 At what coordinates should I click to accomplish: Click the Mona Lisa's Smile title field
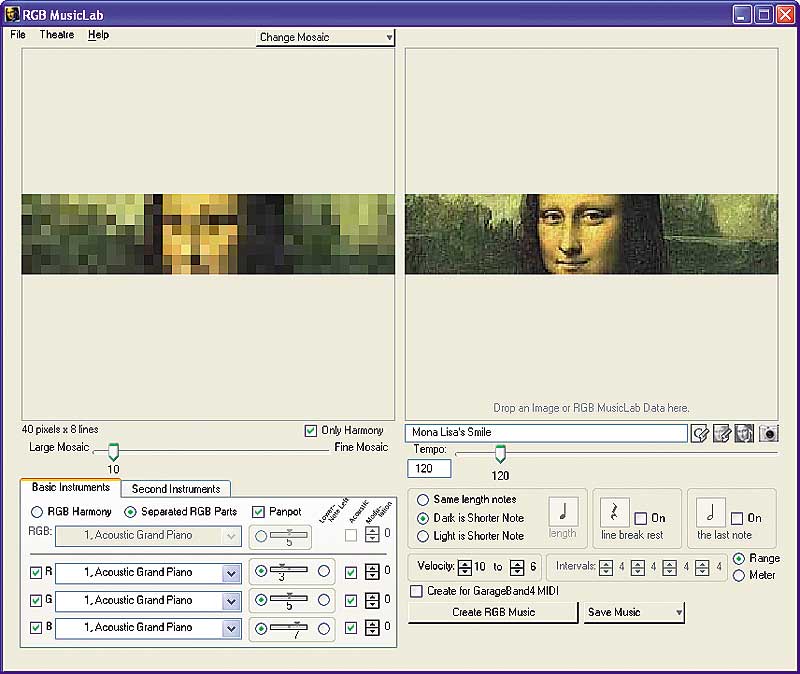point(546,433)
